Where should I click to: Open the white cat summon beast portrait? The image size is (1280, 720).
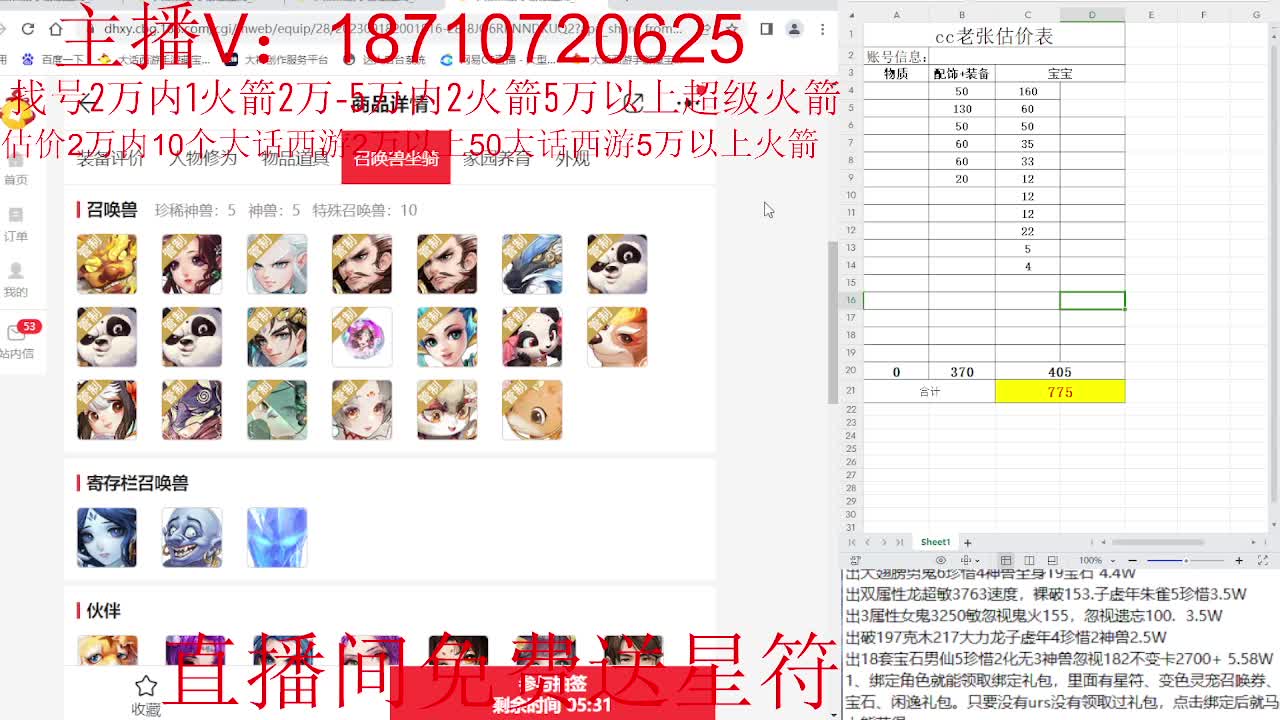coord(447,410)
